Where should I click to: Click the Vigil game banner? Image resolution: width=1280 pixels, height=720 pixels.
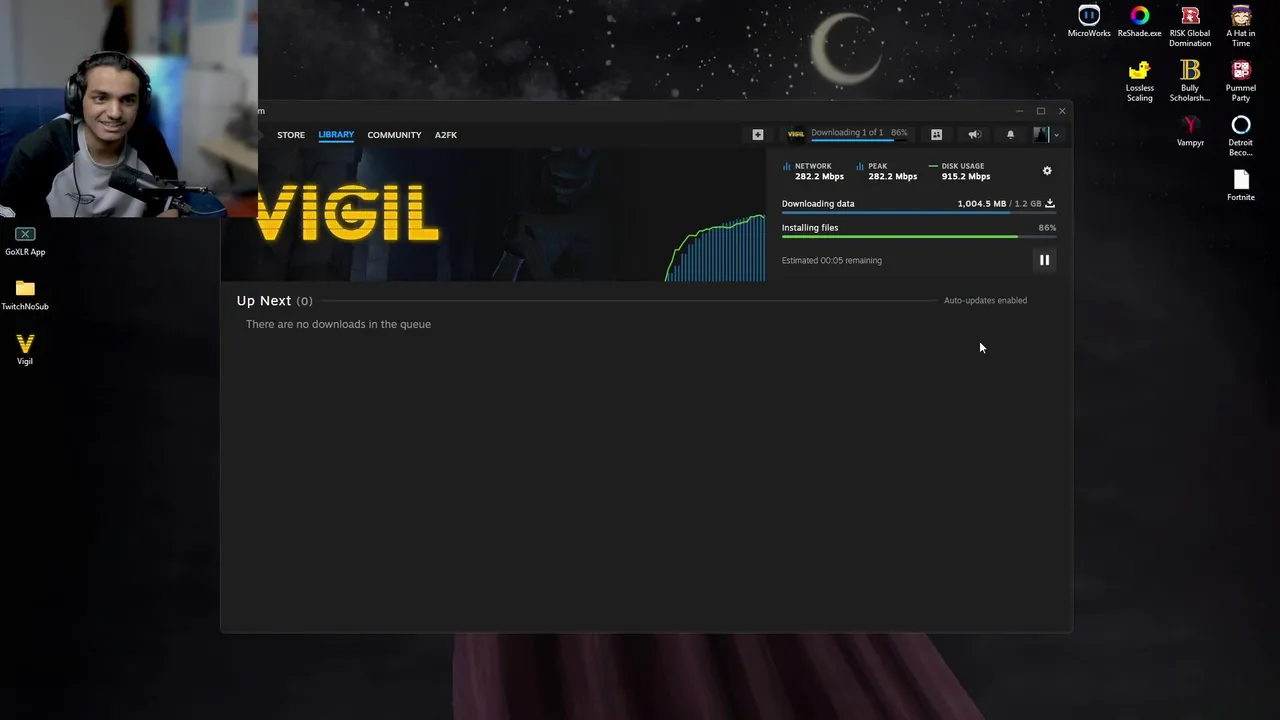click(492, 215)
